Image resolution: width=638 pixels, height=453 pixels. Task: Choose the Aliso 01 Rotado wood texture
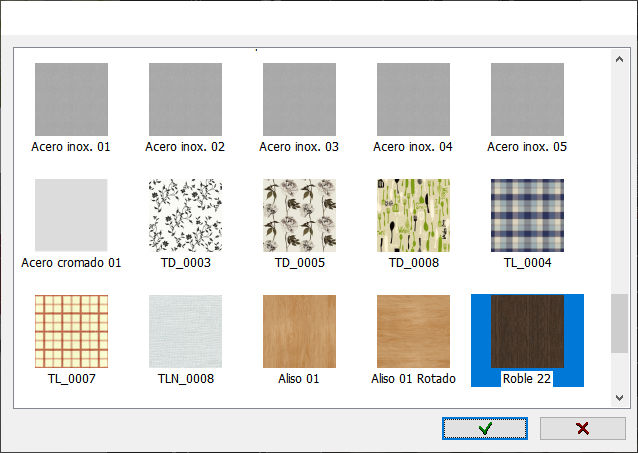[x=413, y=331]
